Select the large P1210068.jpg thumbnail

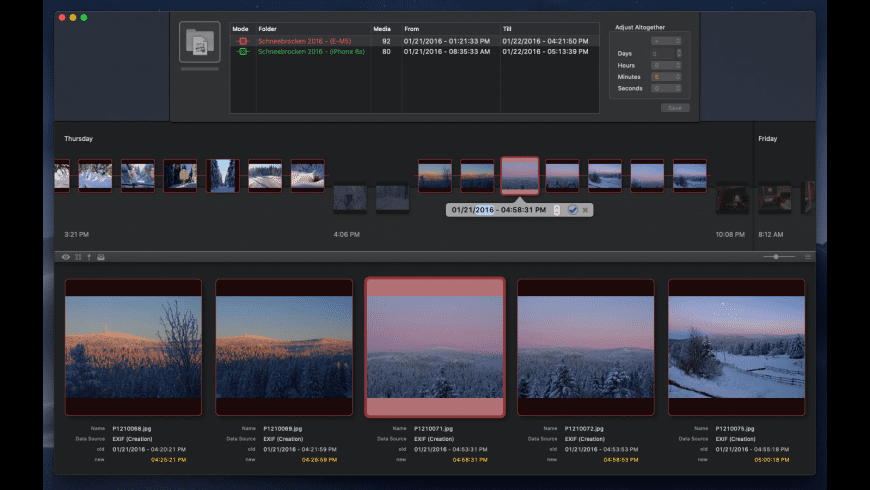coord(133,347)
